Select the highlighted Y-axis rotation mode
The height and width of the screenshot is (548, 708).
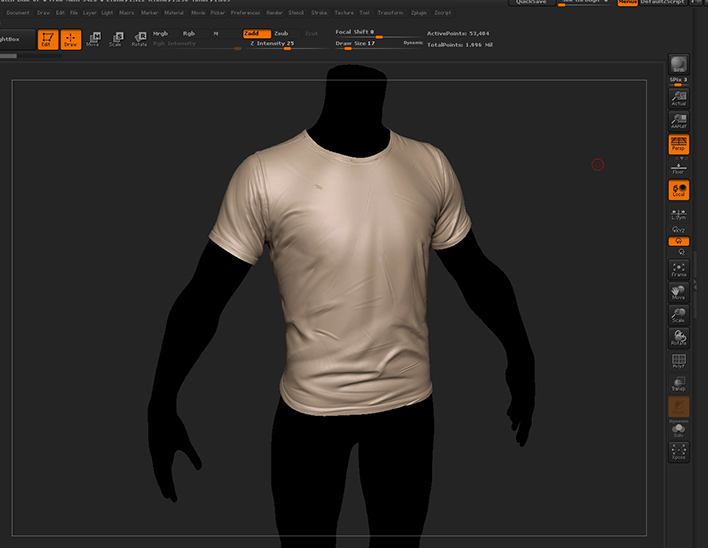678,241
